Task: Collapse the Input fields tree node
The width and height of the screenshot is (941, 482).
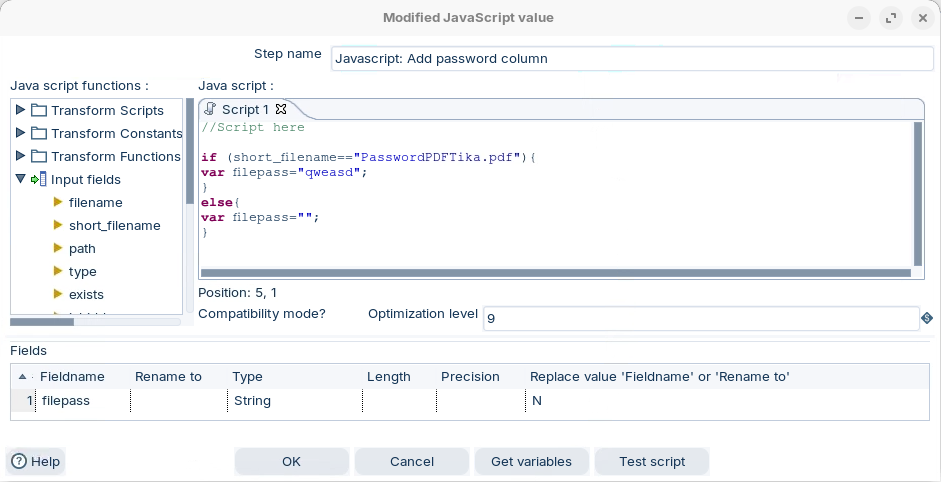Action: 21,179
